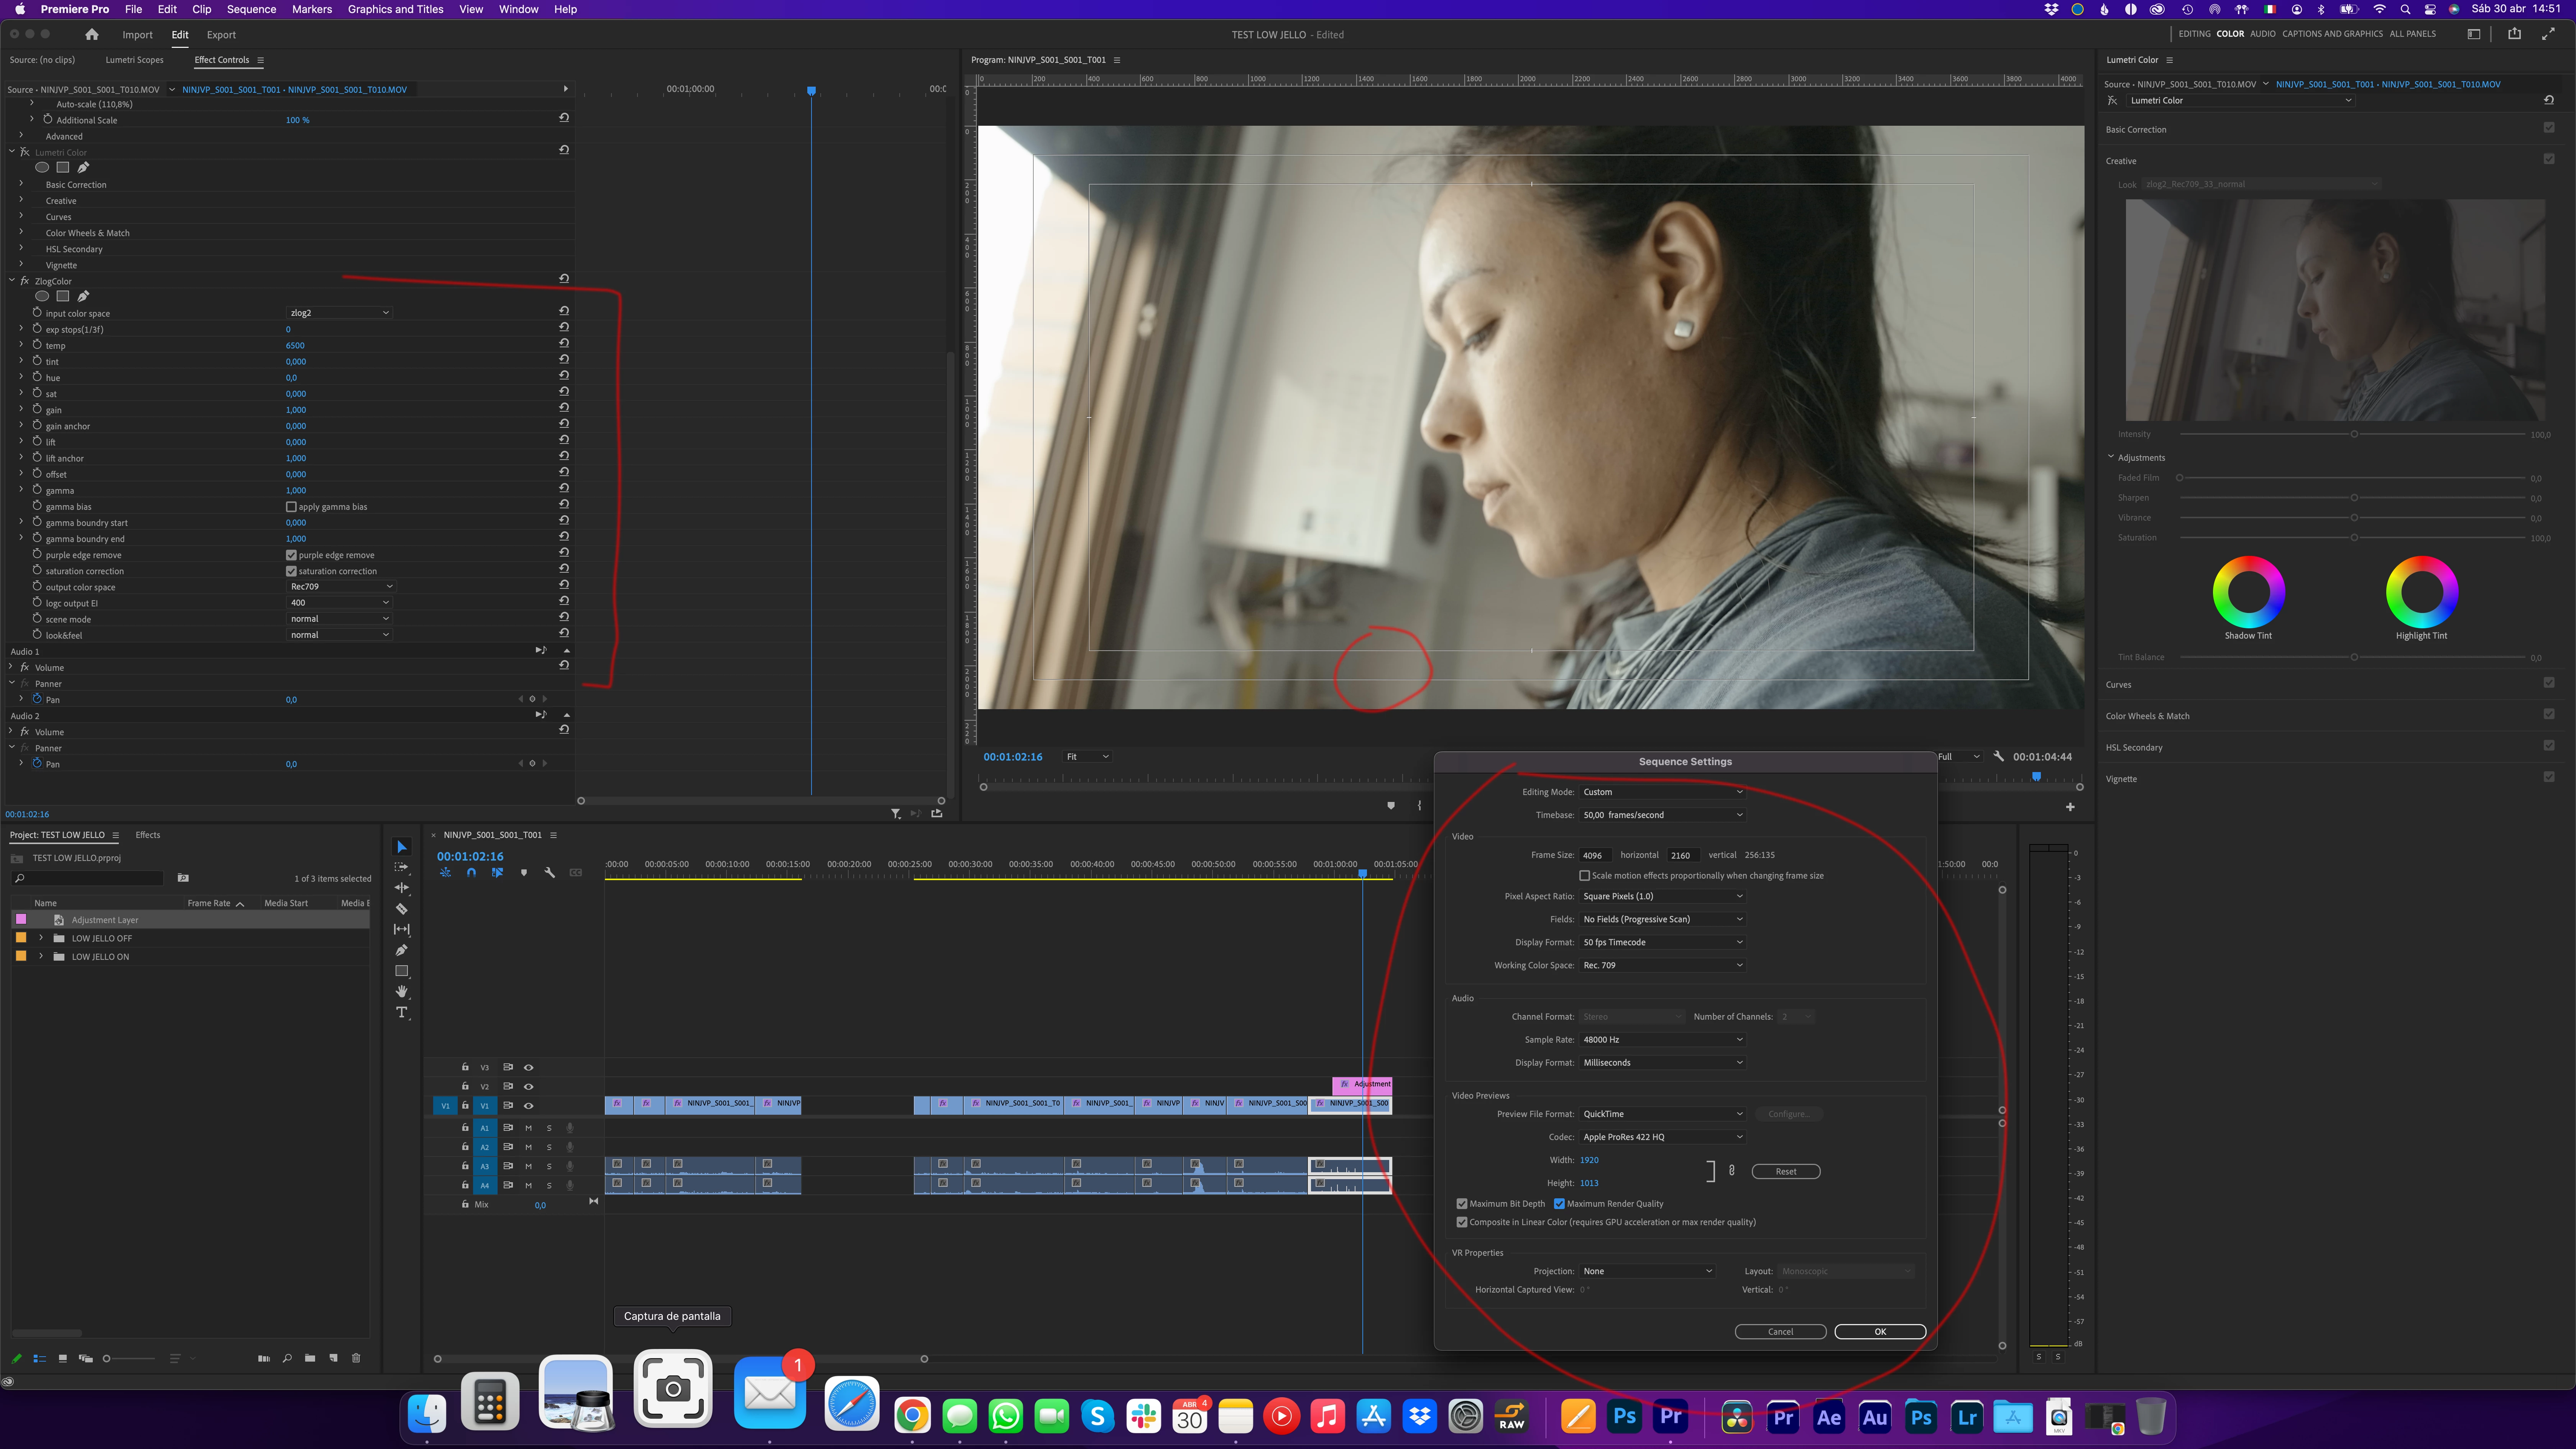Enable scale motion effects proportionally checkbox

pos(1584,876)
